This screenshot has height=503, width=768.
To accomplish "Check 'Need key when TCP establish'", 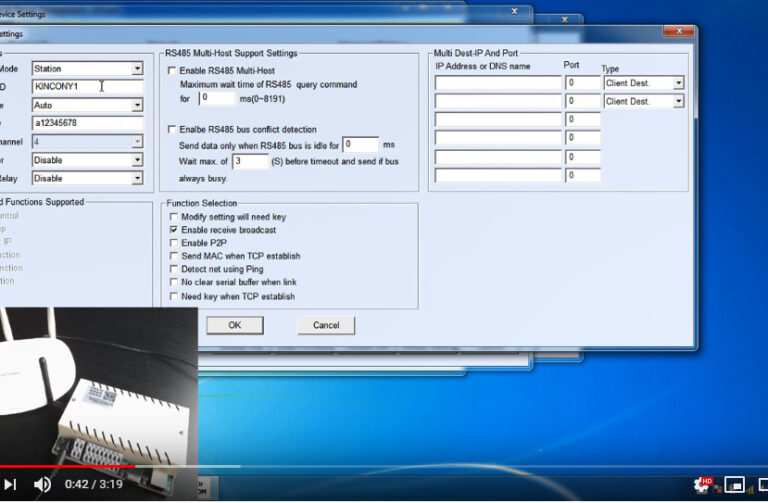I will (x=173, y=296).
